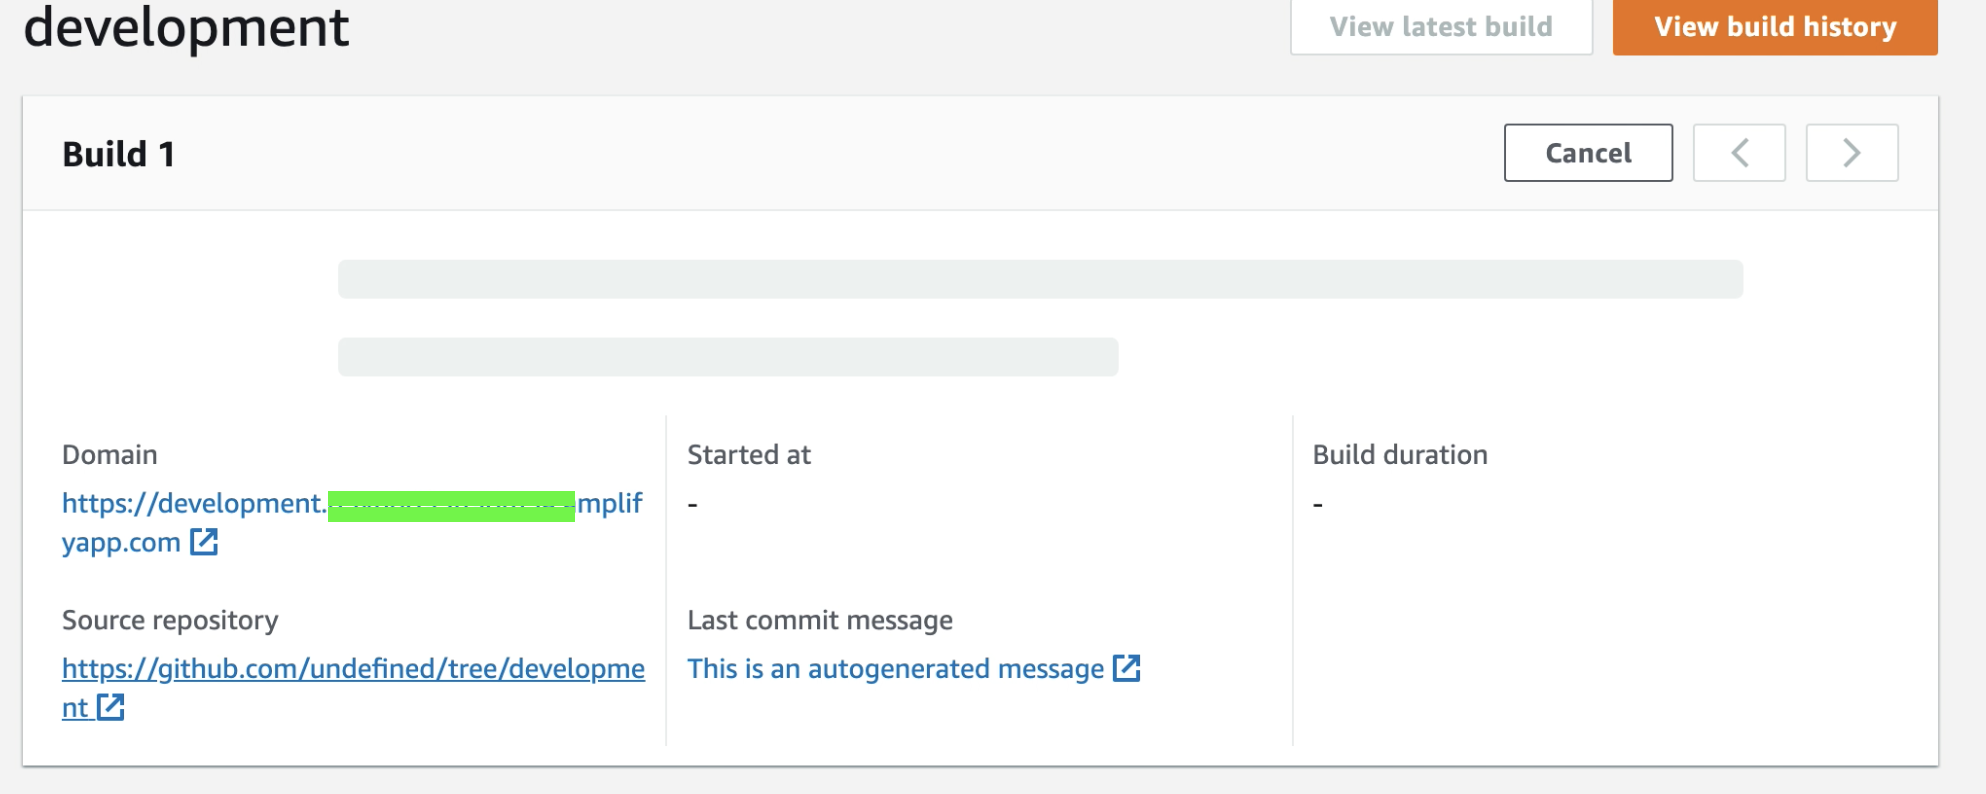Click the shorter loading placeholder bar

pyautogui.click(x=727, y=356)
